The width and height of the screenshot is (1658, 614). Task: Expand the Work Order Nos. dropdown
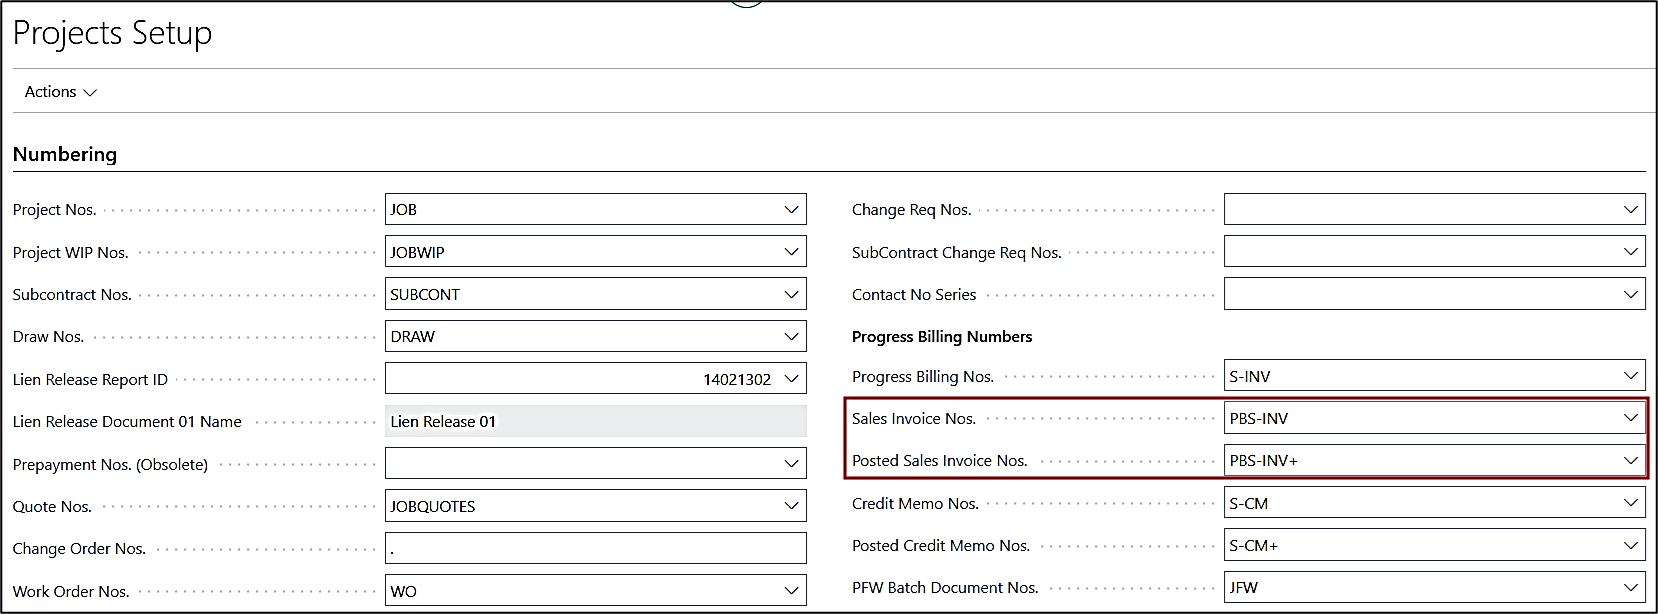(x=791, y=591)
